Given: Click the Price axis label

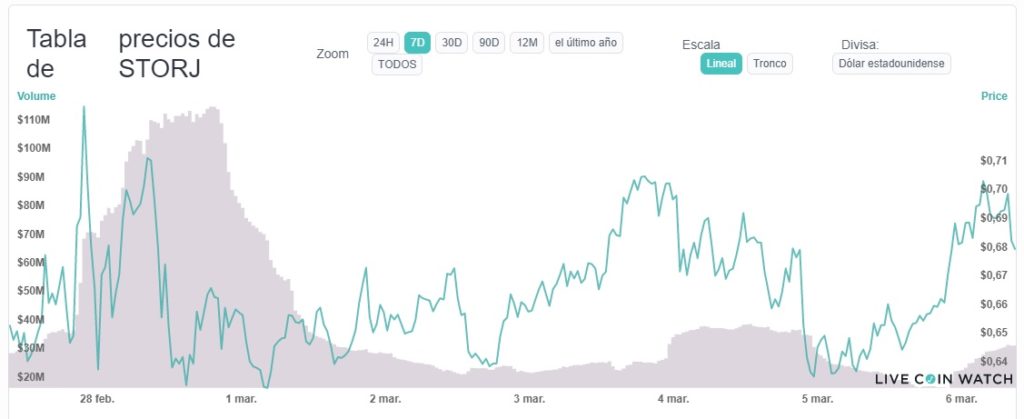Looking at the screenshot, I should pyautogui.click(x=994, y=96).
